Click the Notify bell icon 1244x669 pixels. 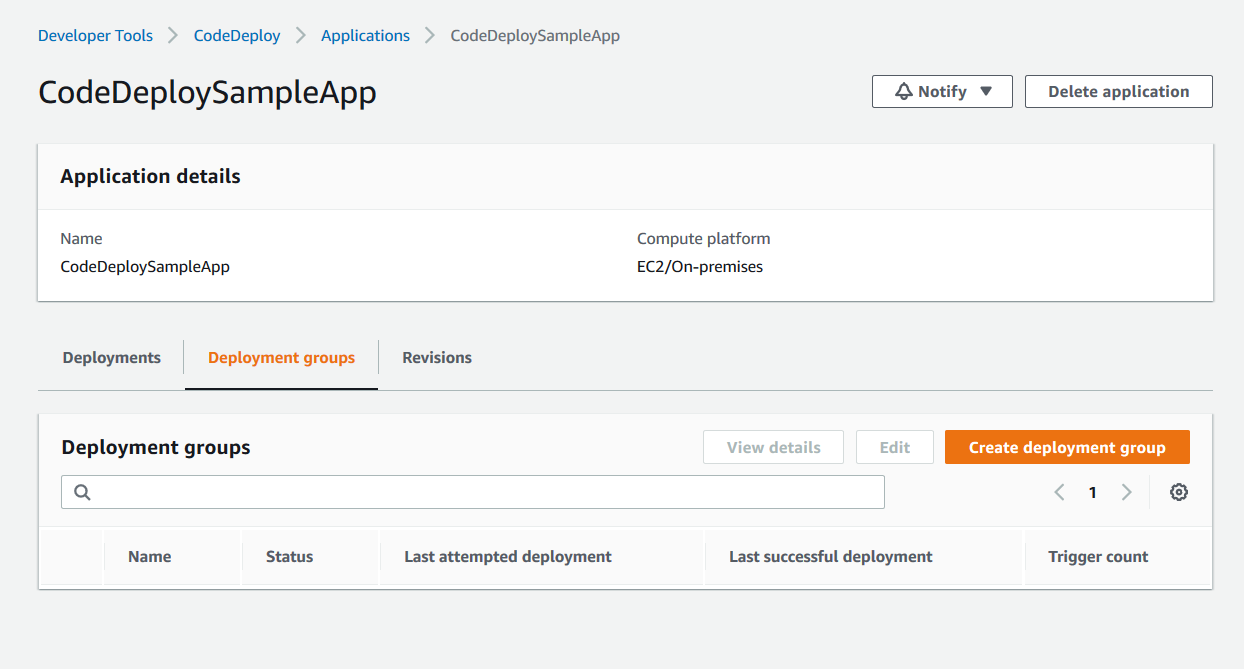904,91
